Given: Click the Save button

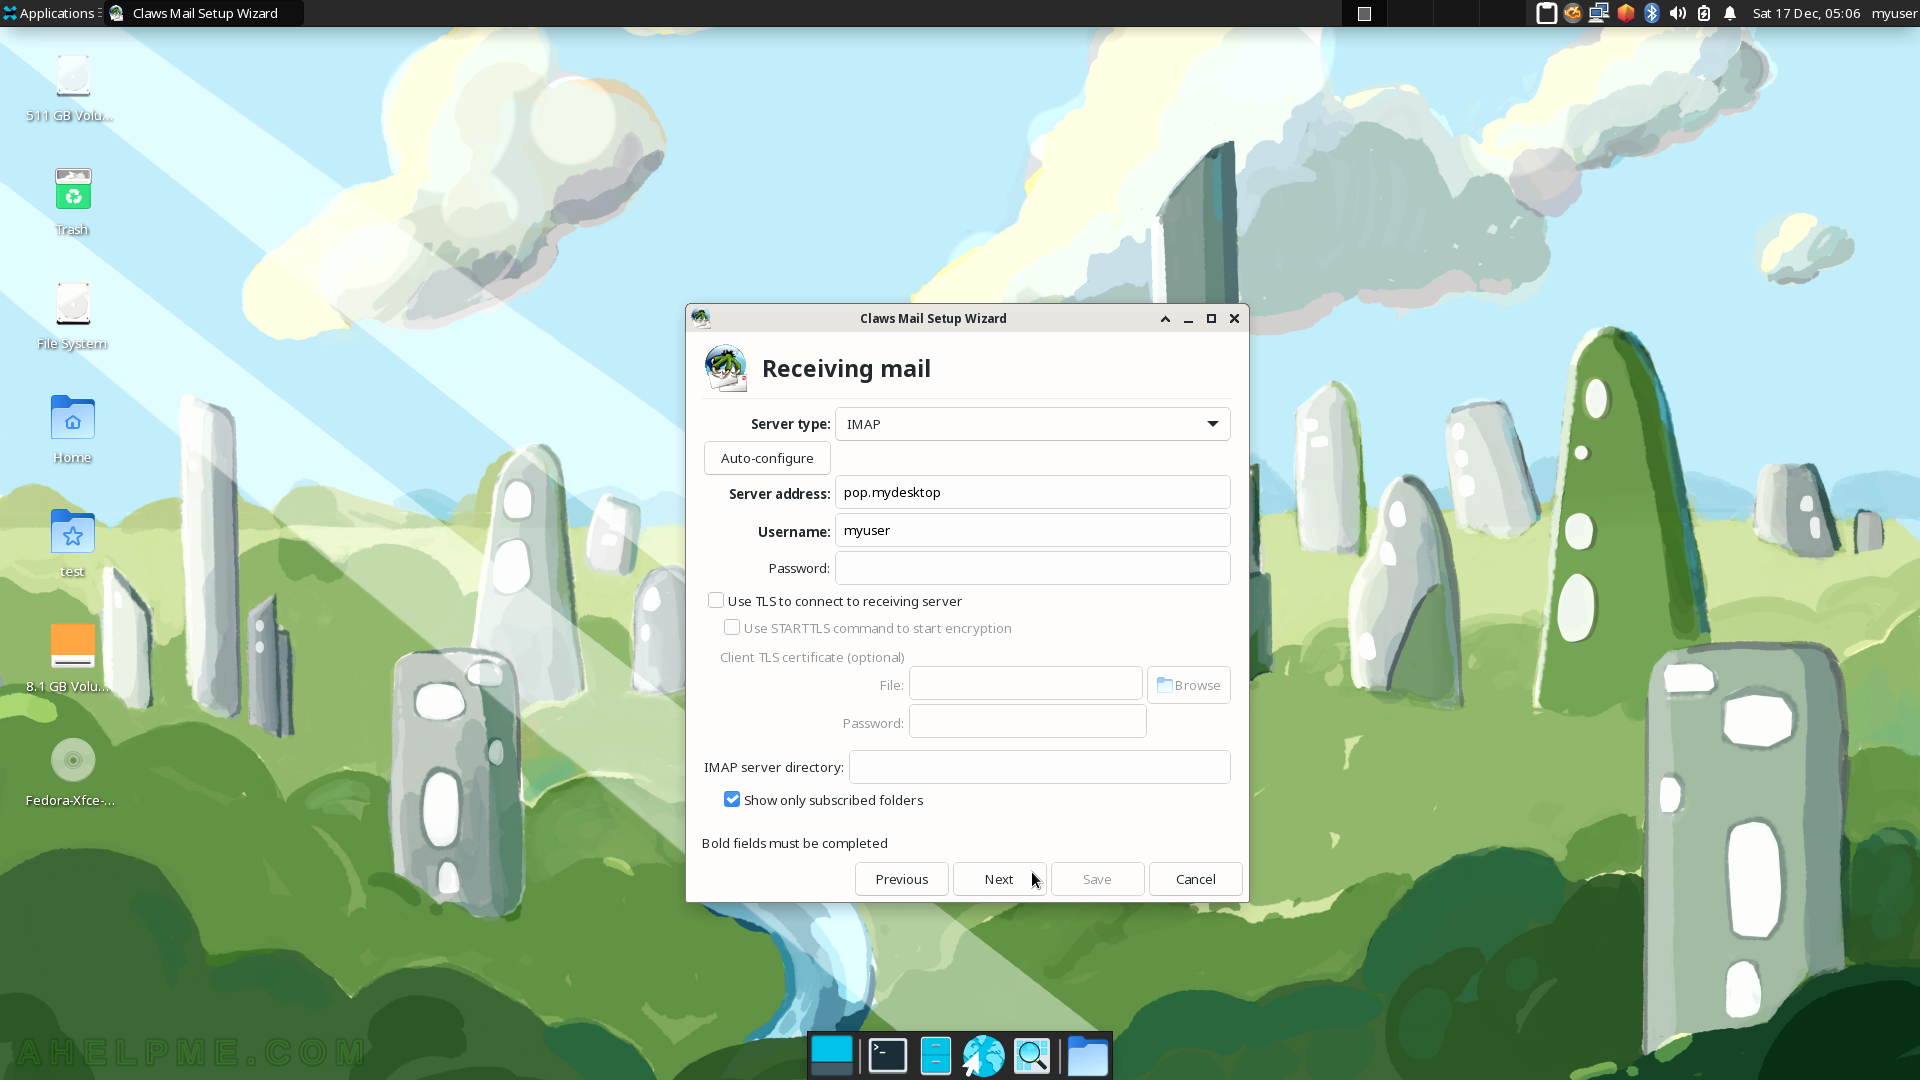Looking at the screenshot, I should pyautogui.click(x=1097, y=879).
